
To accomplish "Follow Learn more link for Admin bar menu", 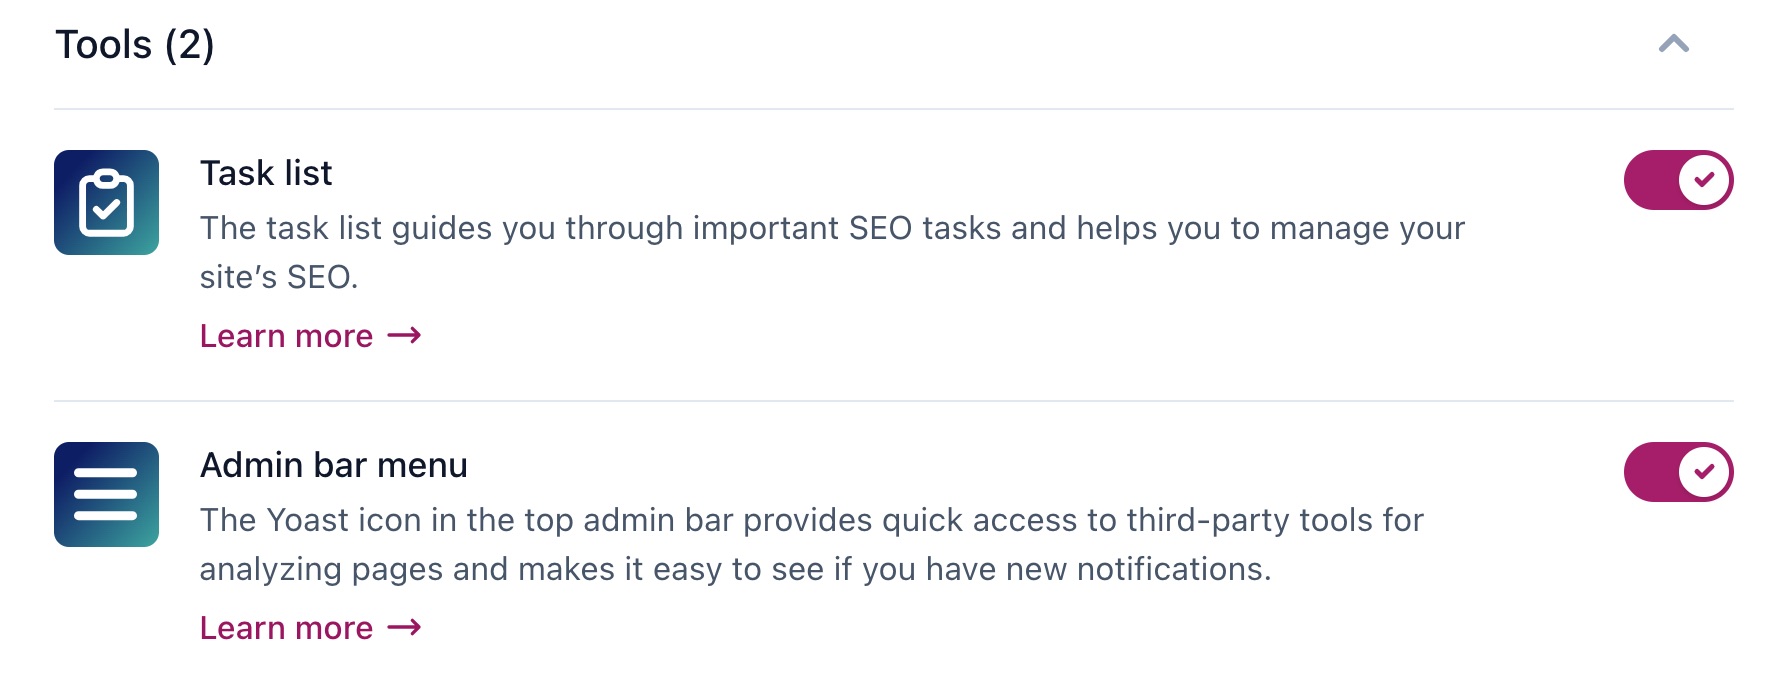I will click(286, 628).
